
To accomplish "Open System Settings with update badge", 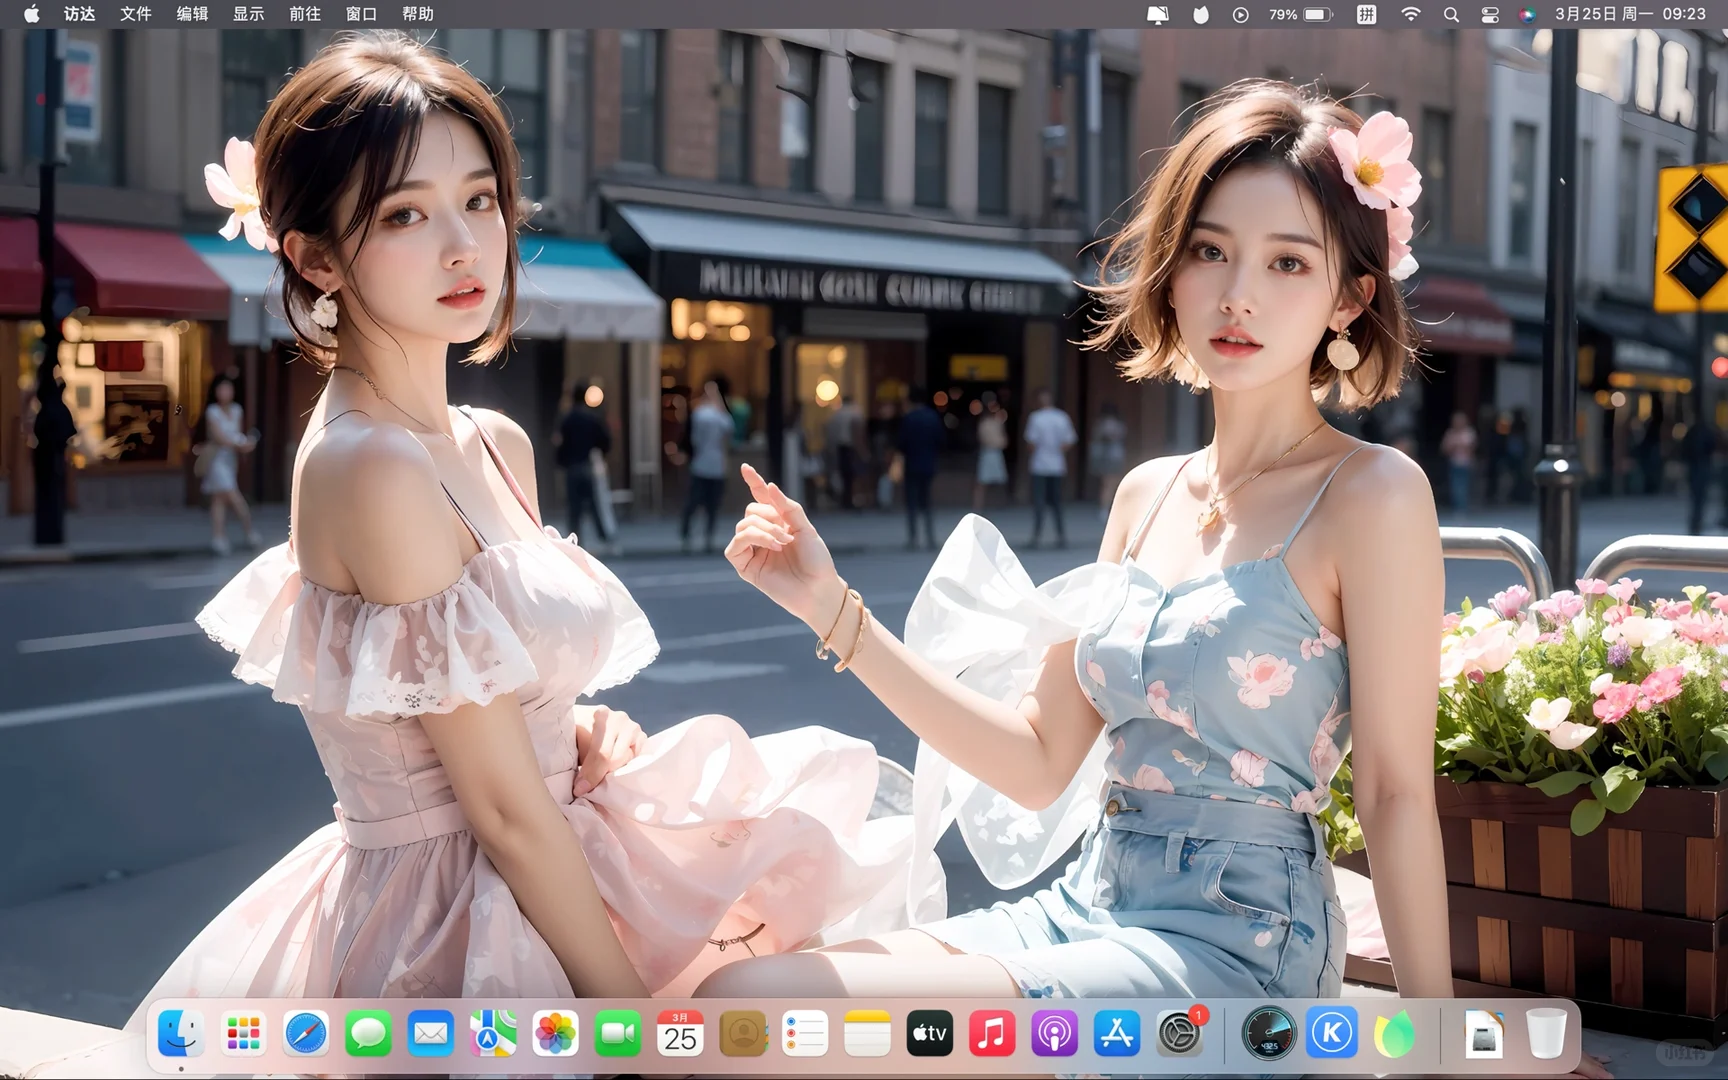I will click(1180, 1033).
